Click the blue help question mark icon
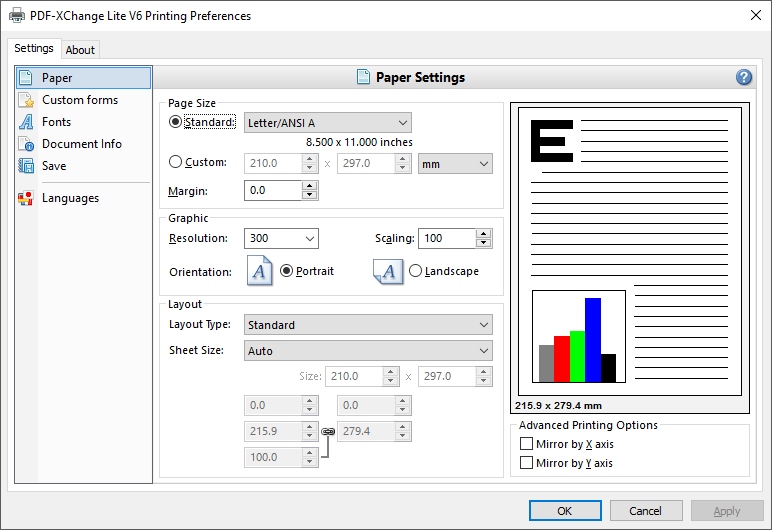This screenshot has width=772, height=530. (x=743, y=77)
